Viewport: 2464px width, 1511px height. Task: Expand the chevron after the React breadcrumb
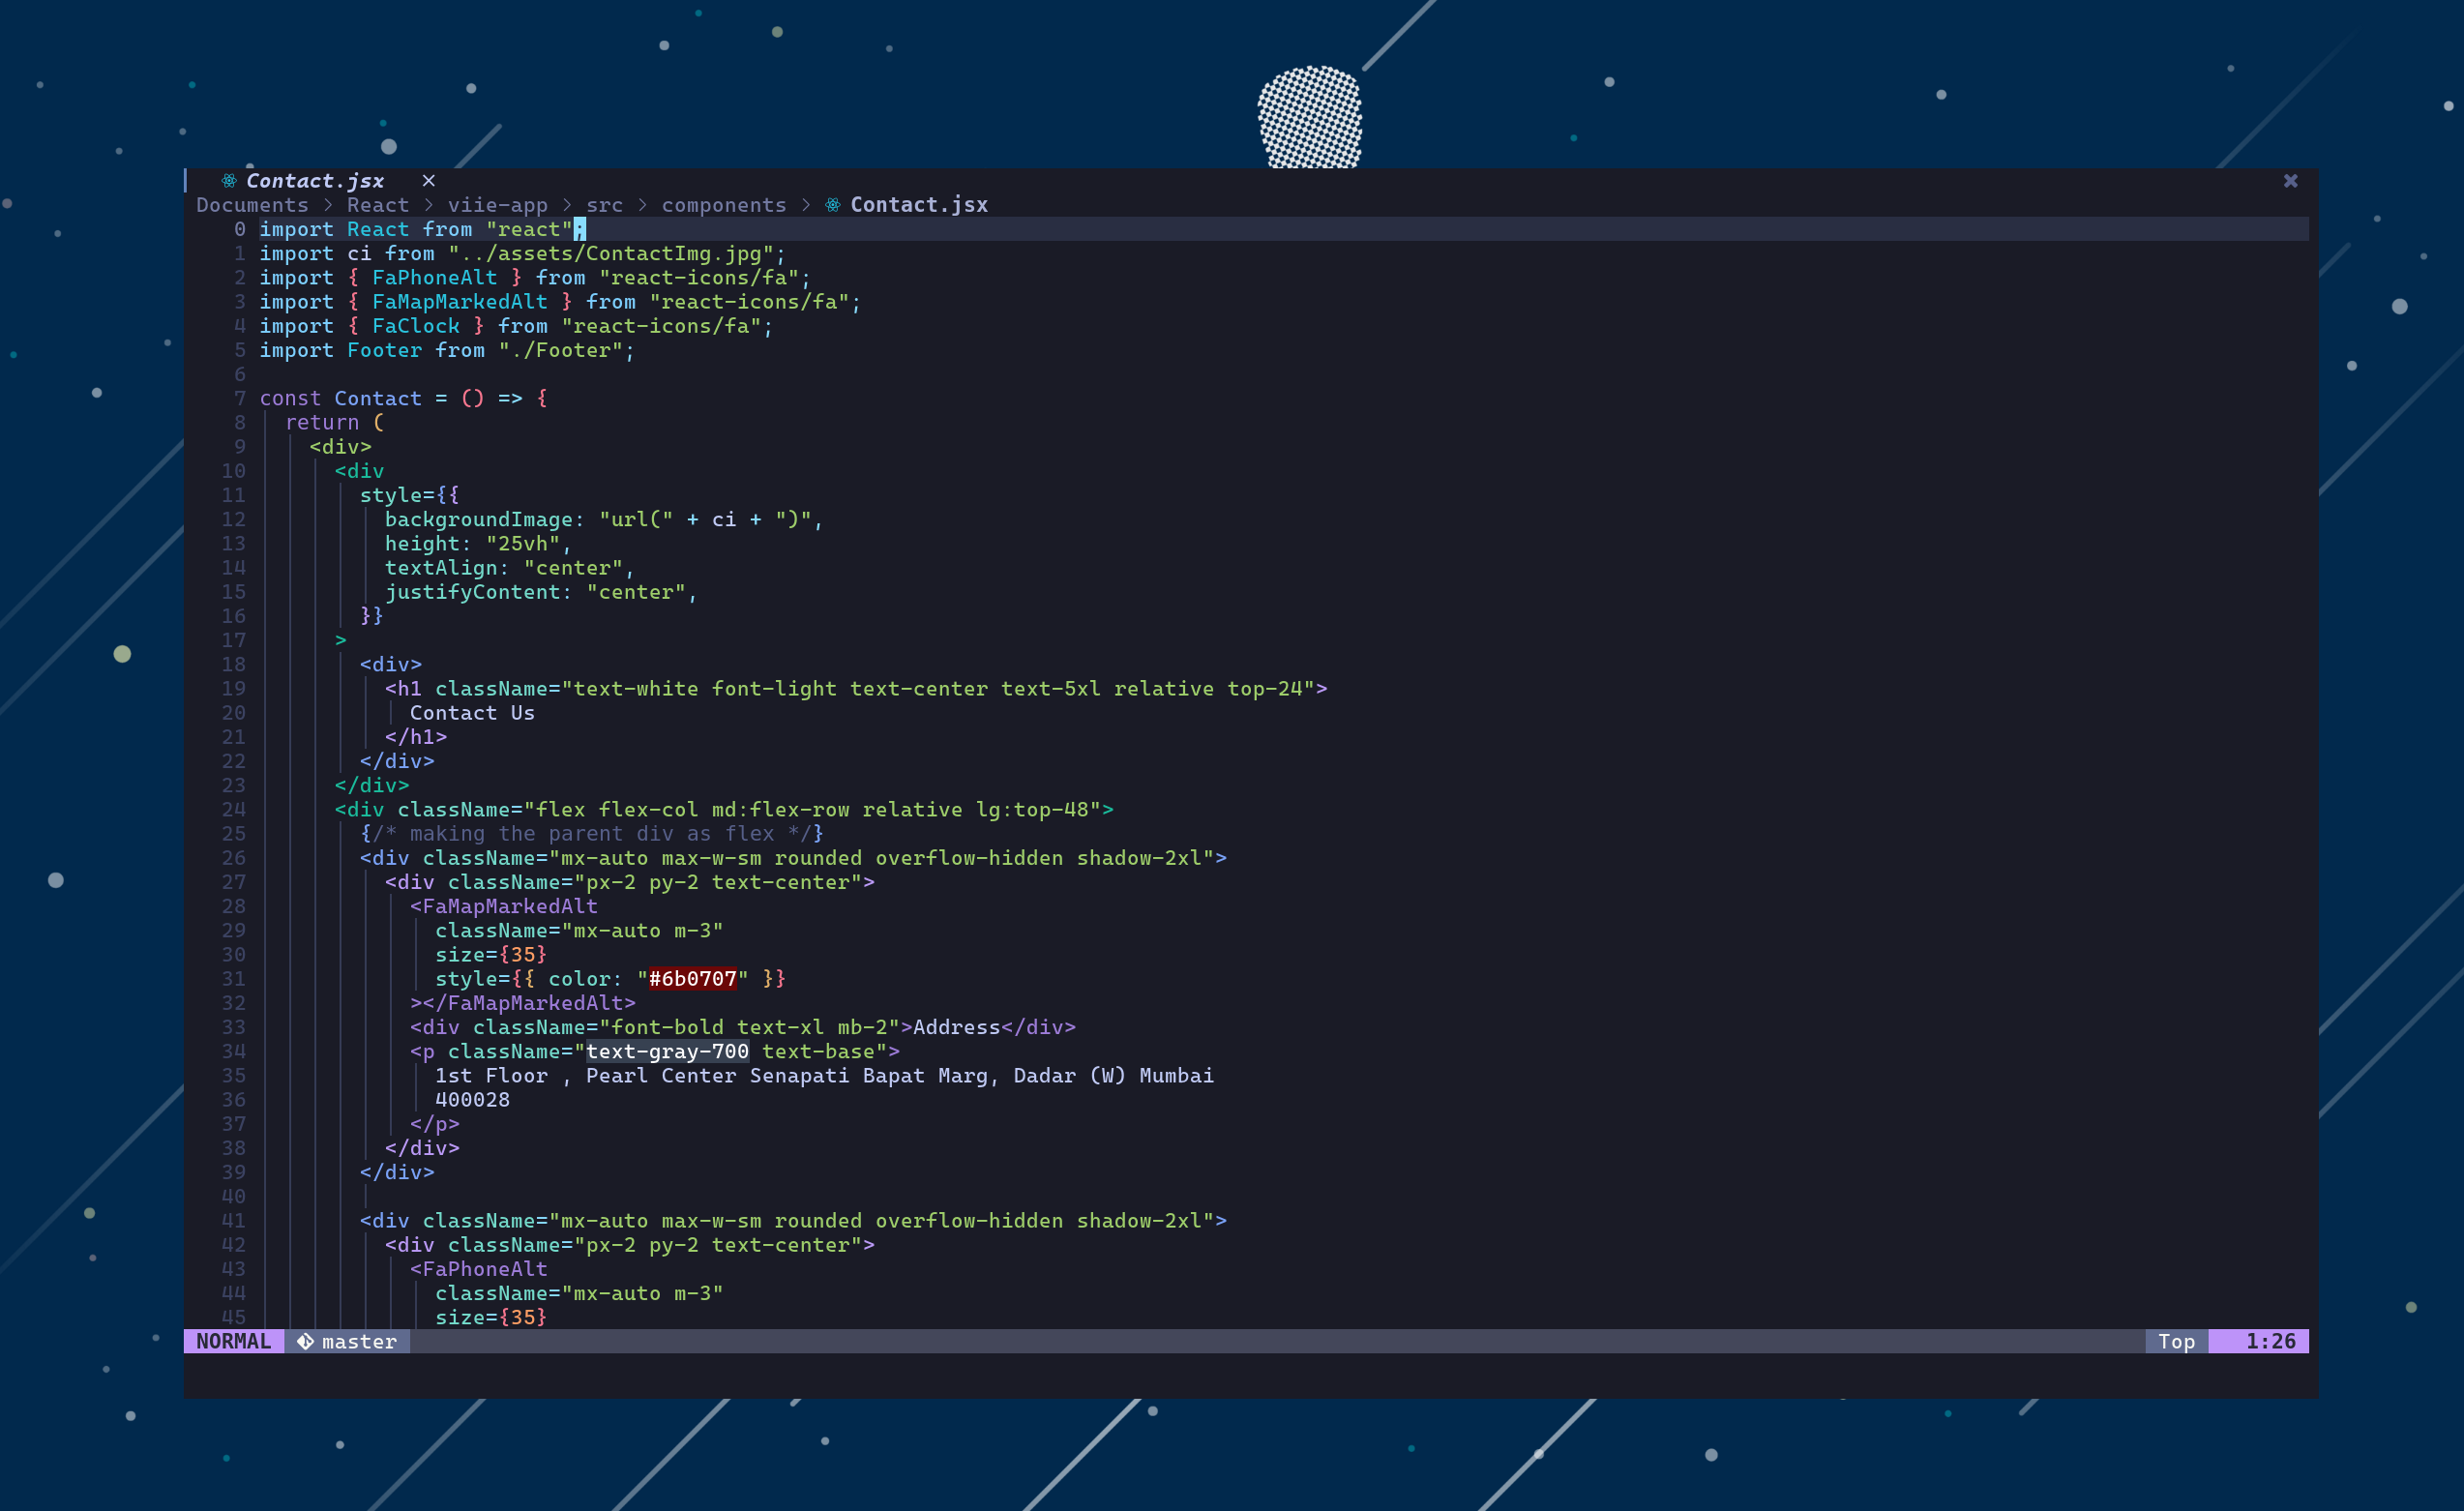[x=428, y=205]
